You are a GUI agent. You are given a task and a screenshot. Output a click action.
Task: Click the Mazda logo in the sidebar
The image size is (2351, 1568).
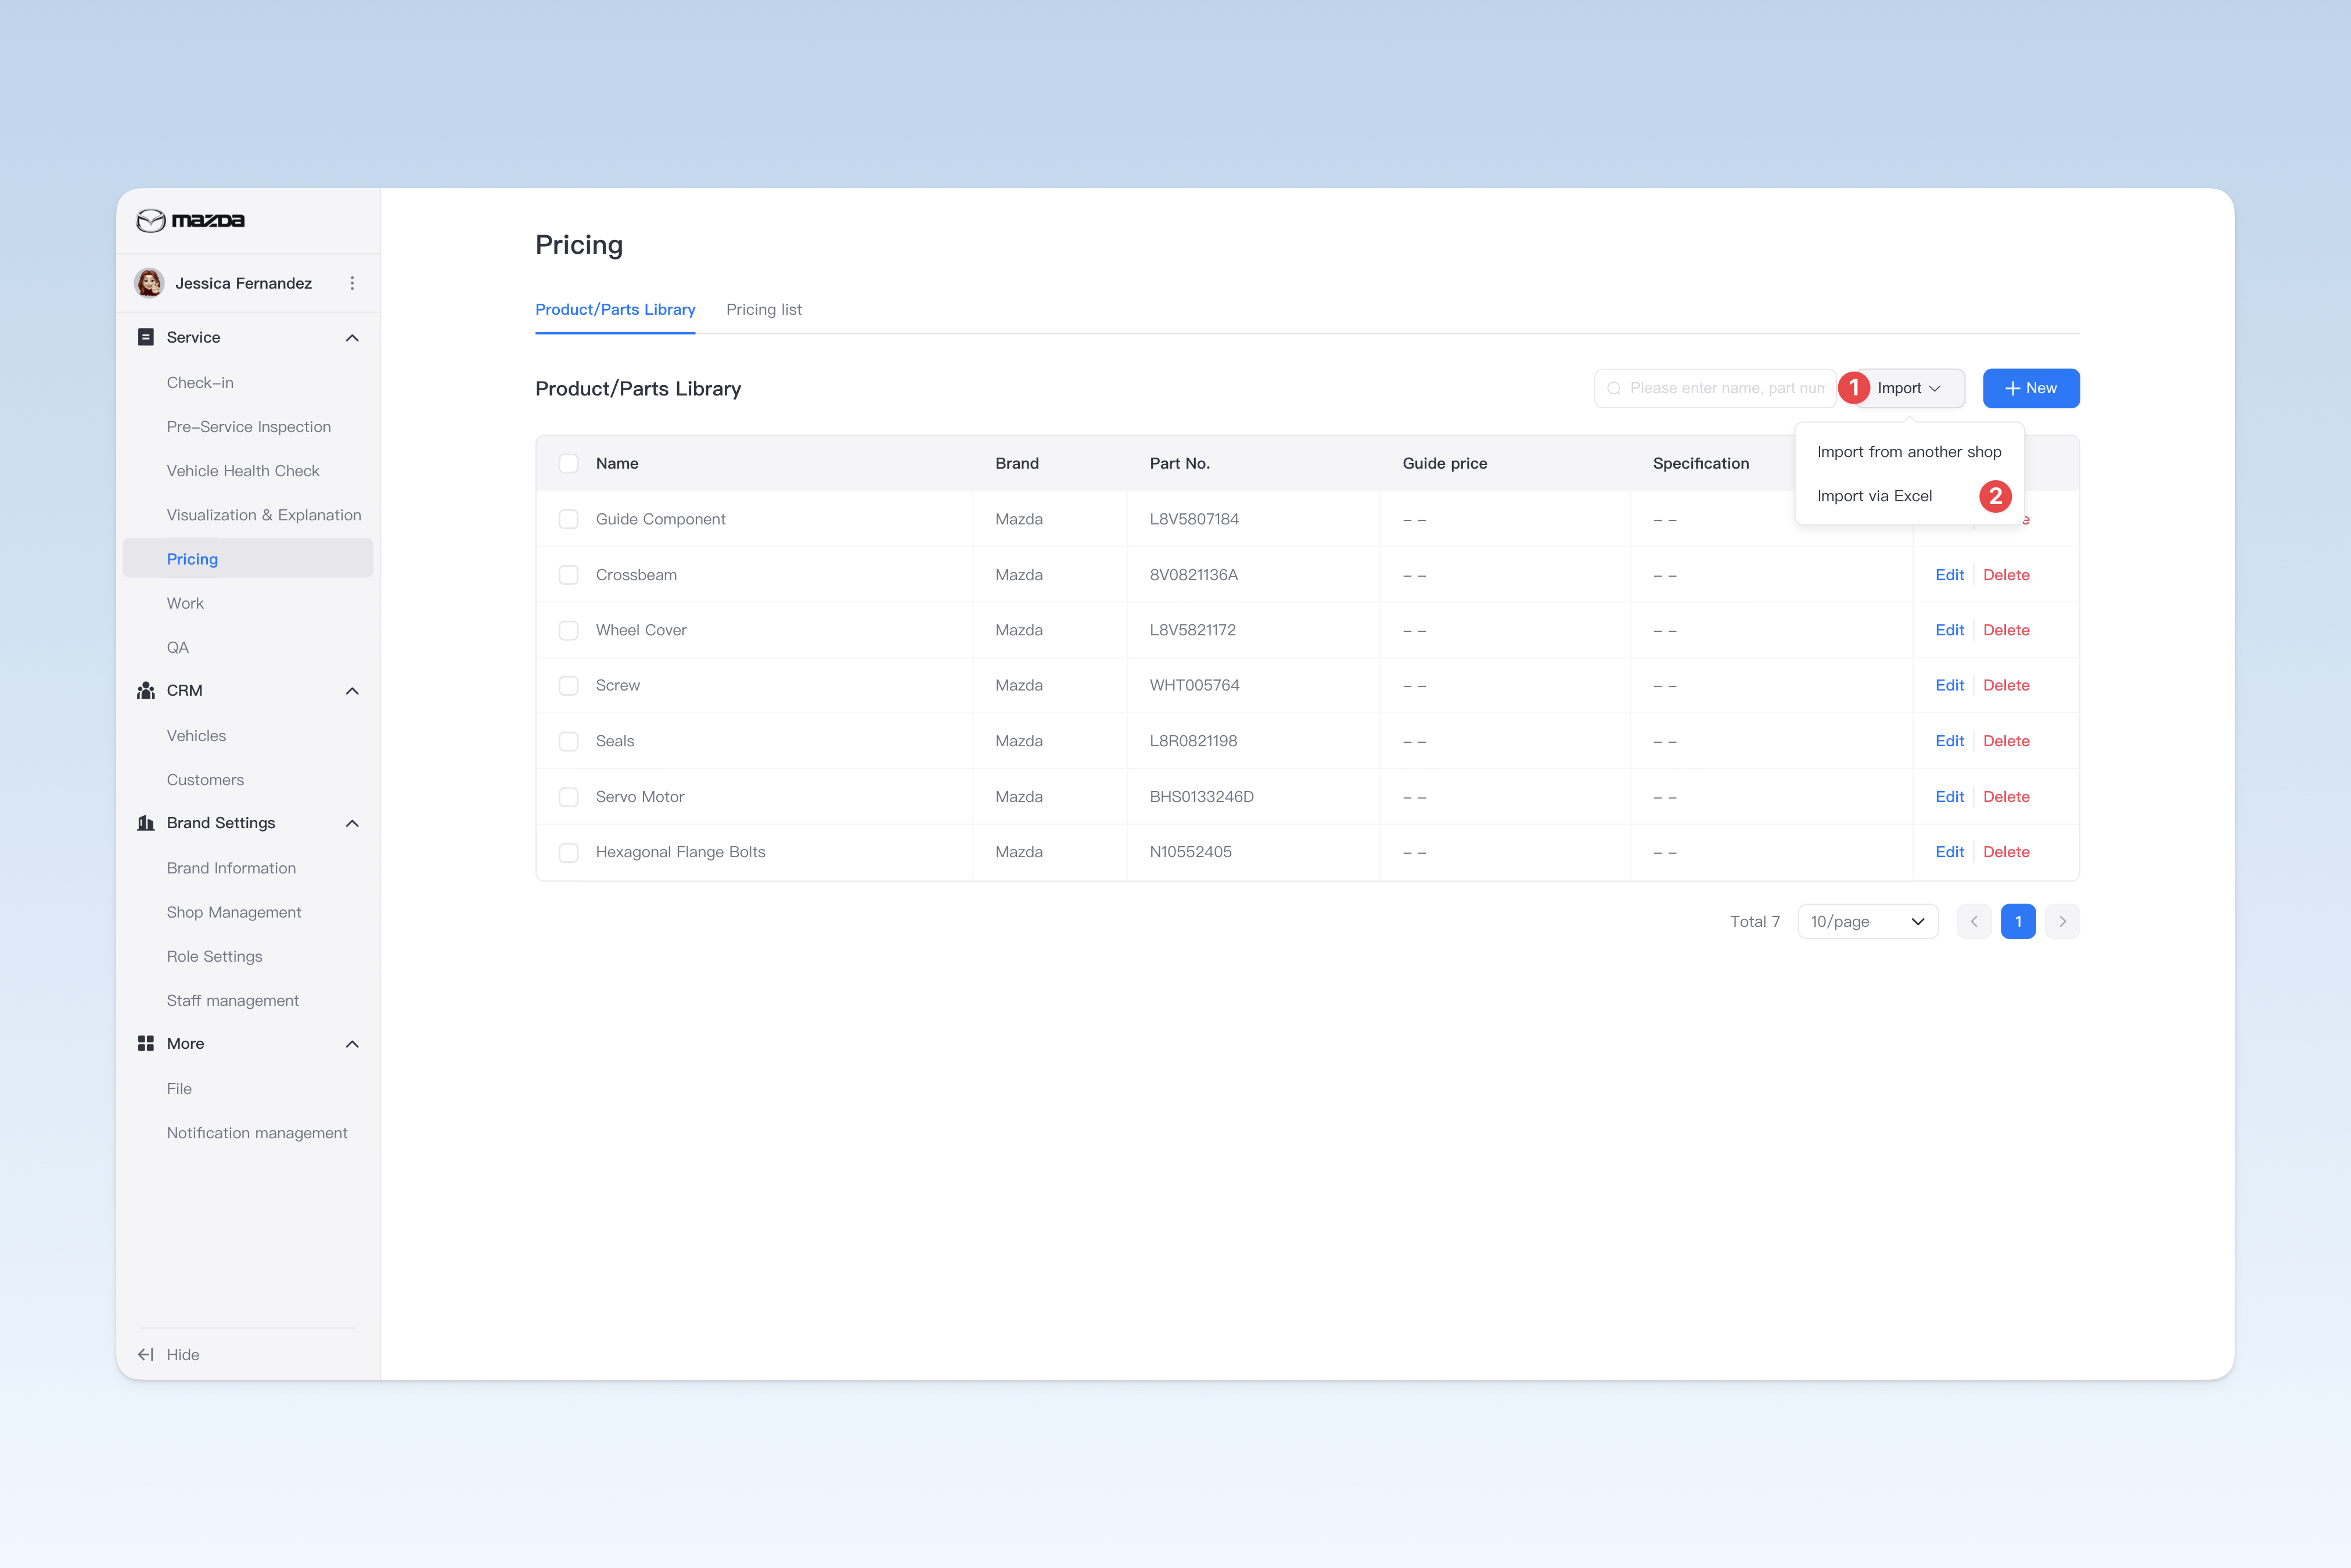(190, 220)
